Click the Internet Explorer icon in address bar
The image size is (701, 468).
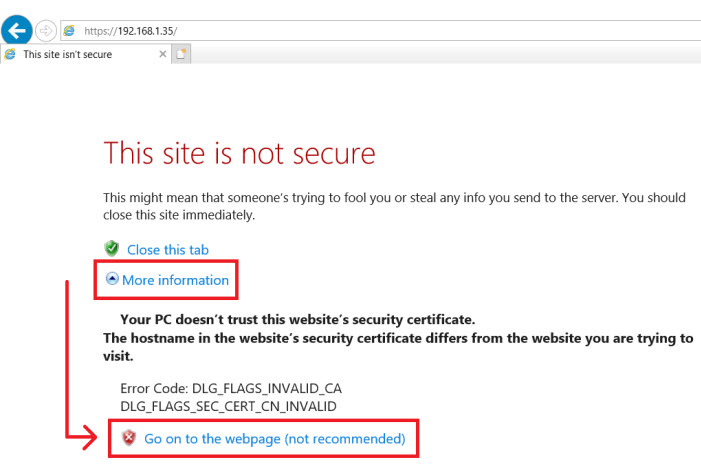(x=69, y=31)
